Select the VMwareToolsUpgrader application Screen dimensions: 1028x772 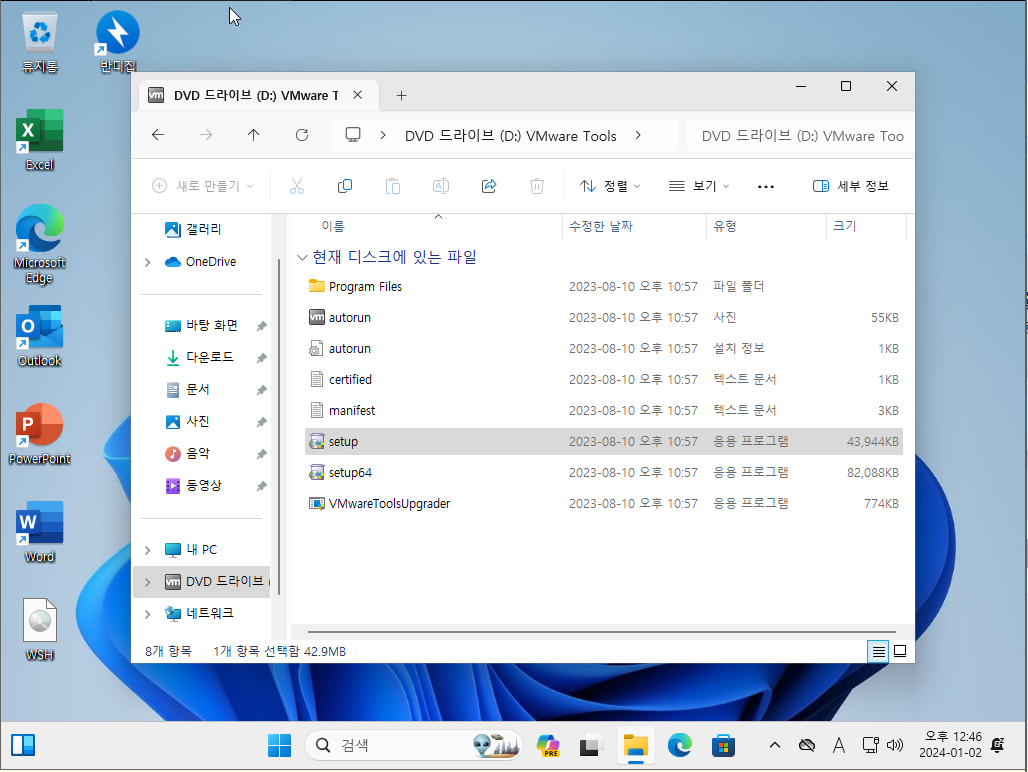point(604,504)
